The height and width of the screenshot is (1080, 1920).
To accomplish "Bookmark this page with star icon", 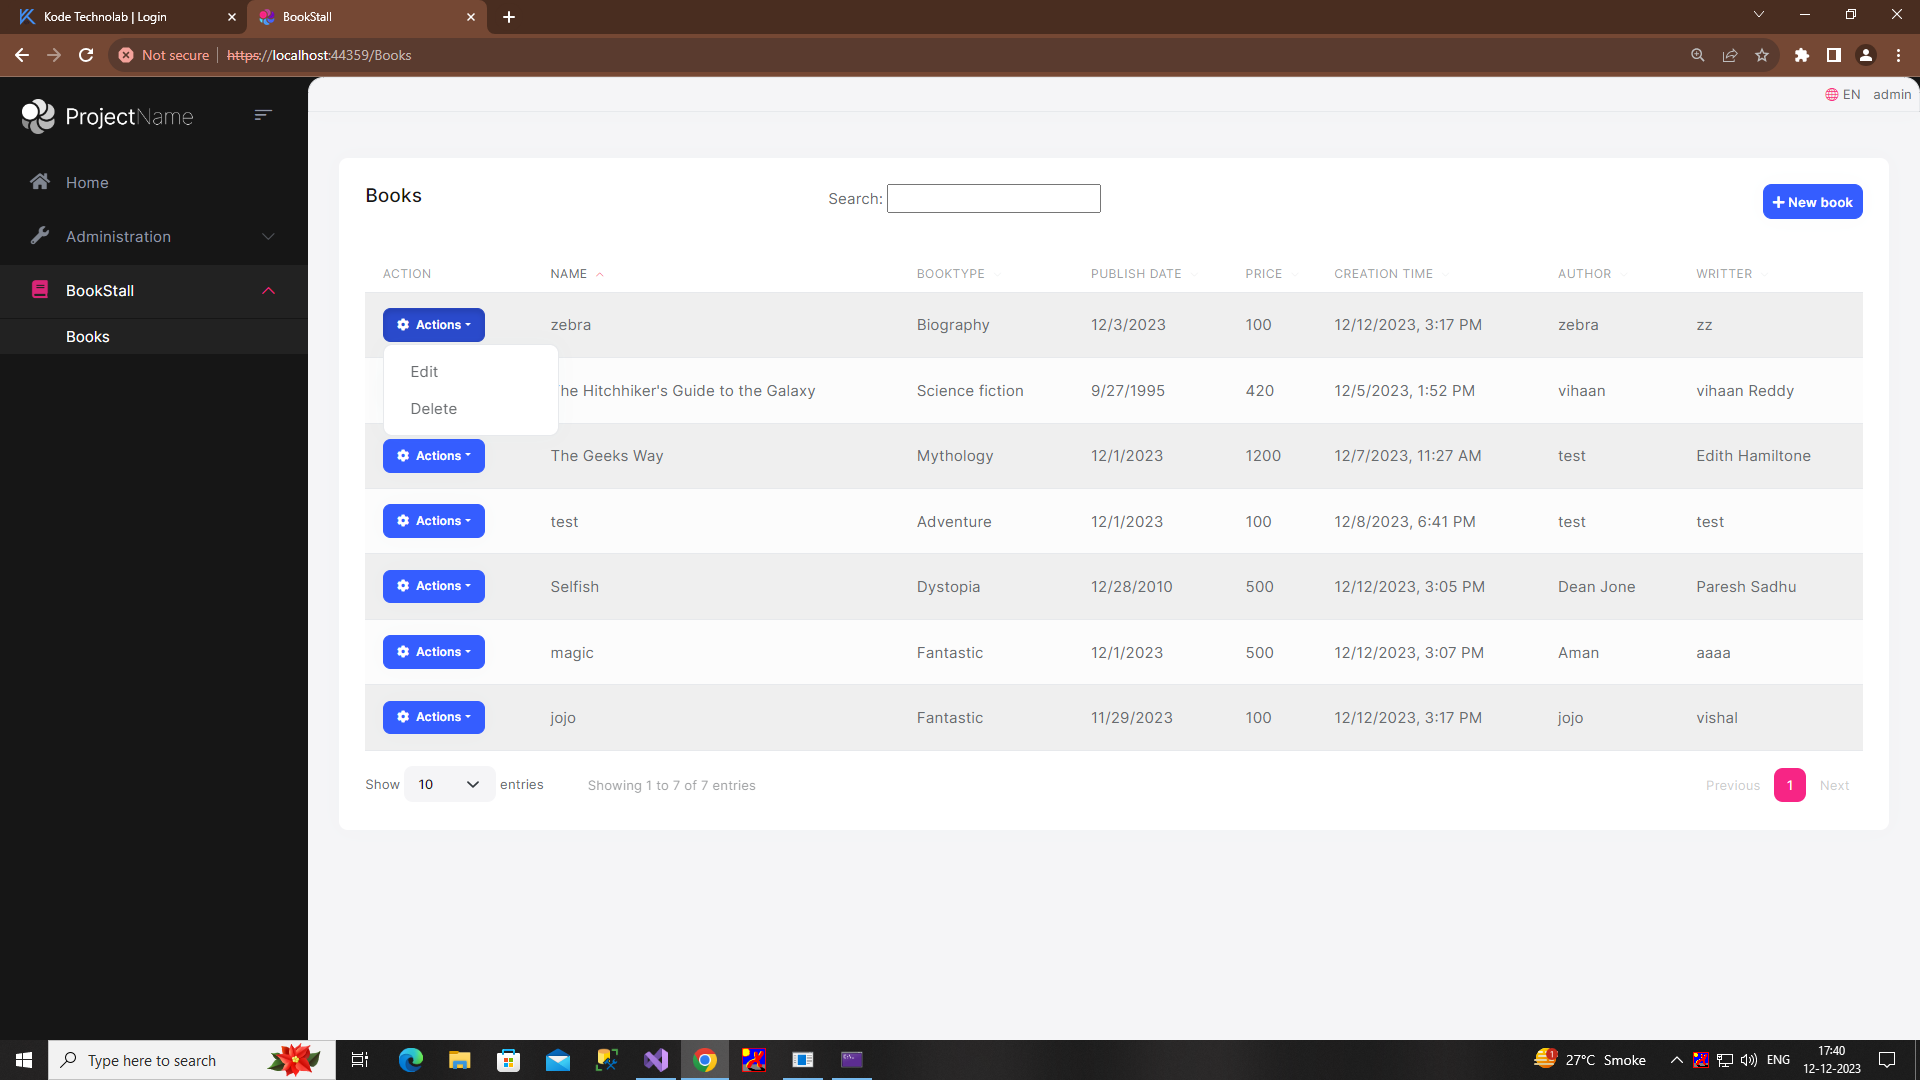I will tap(1762, 55).
